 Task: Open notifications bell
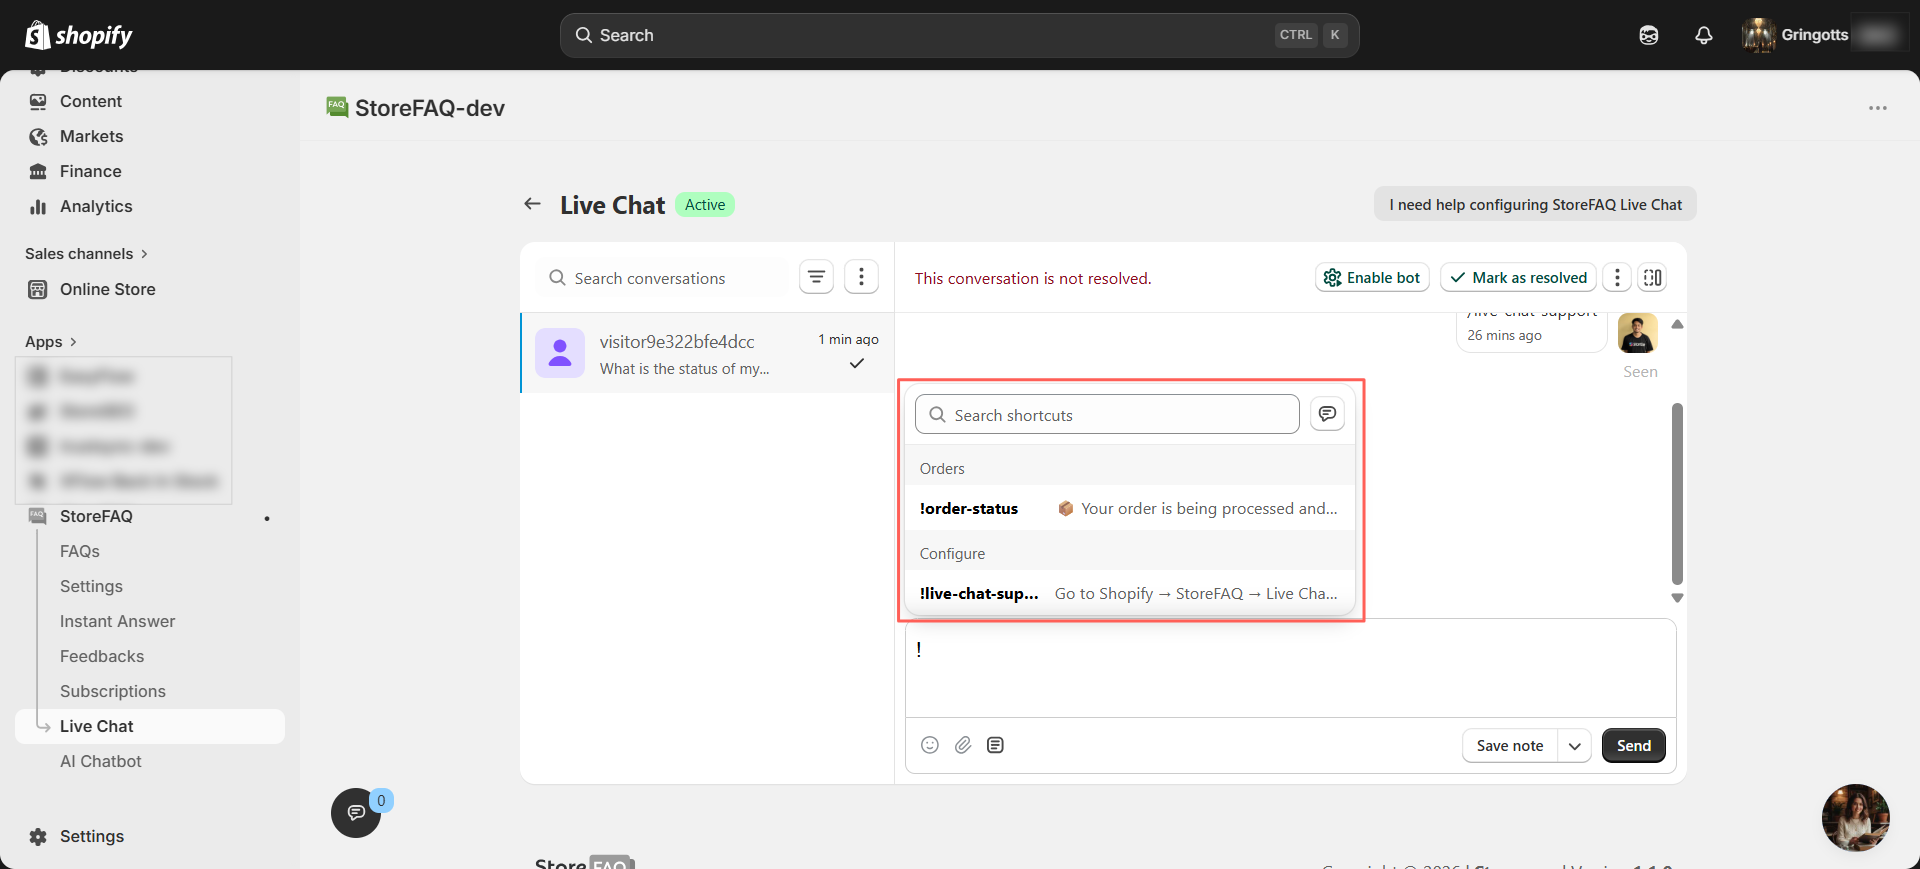1704,35
